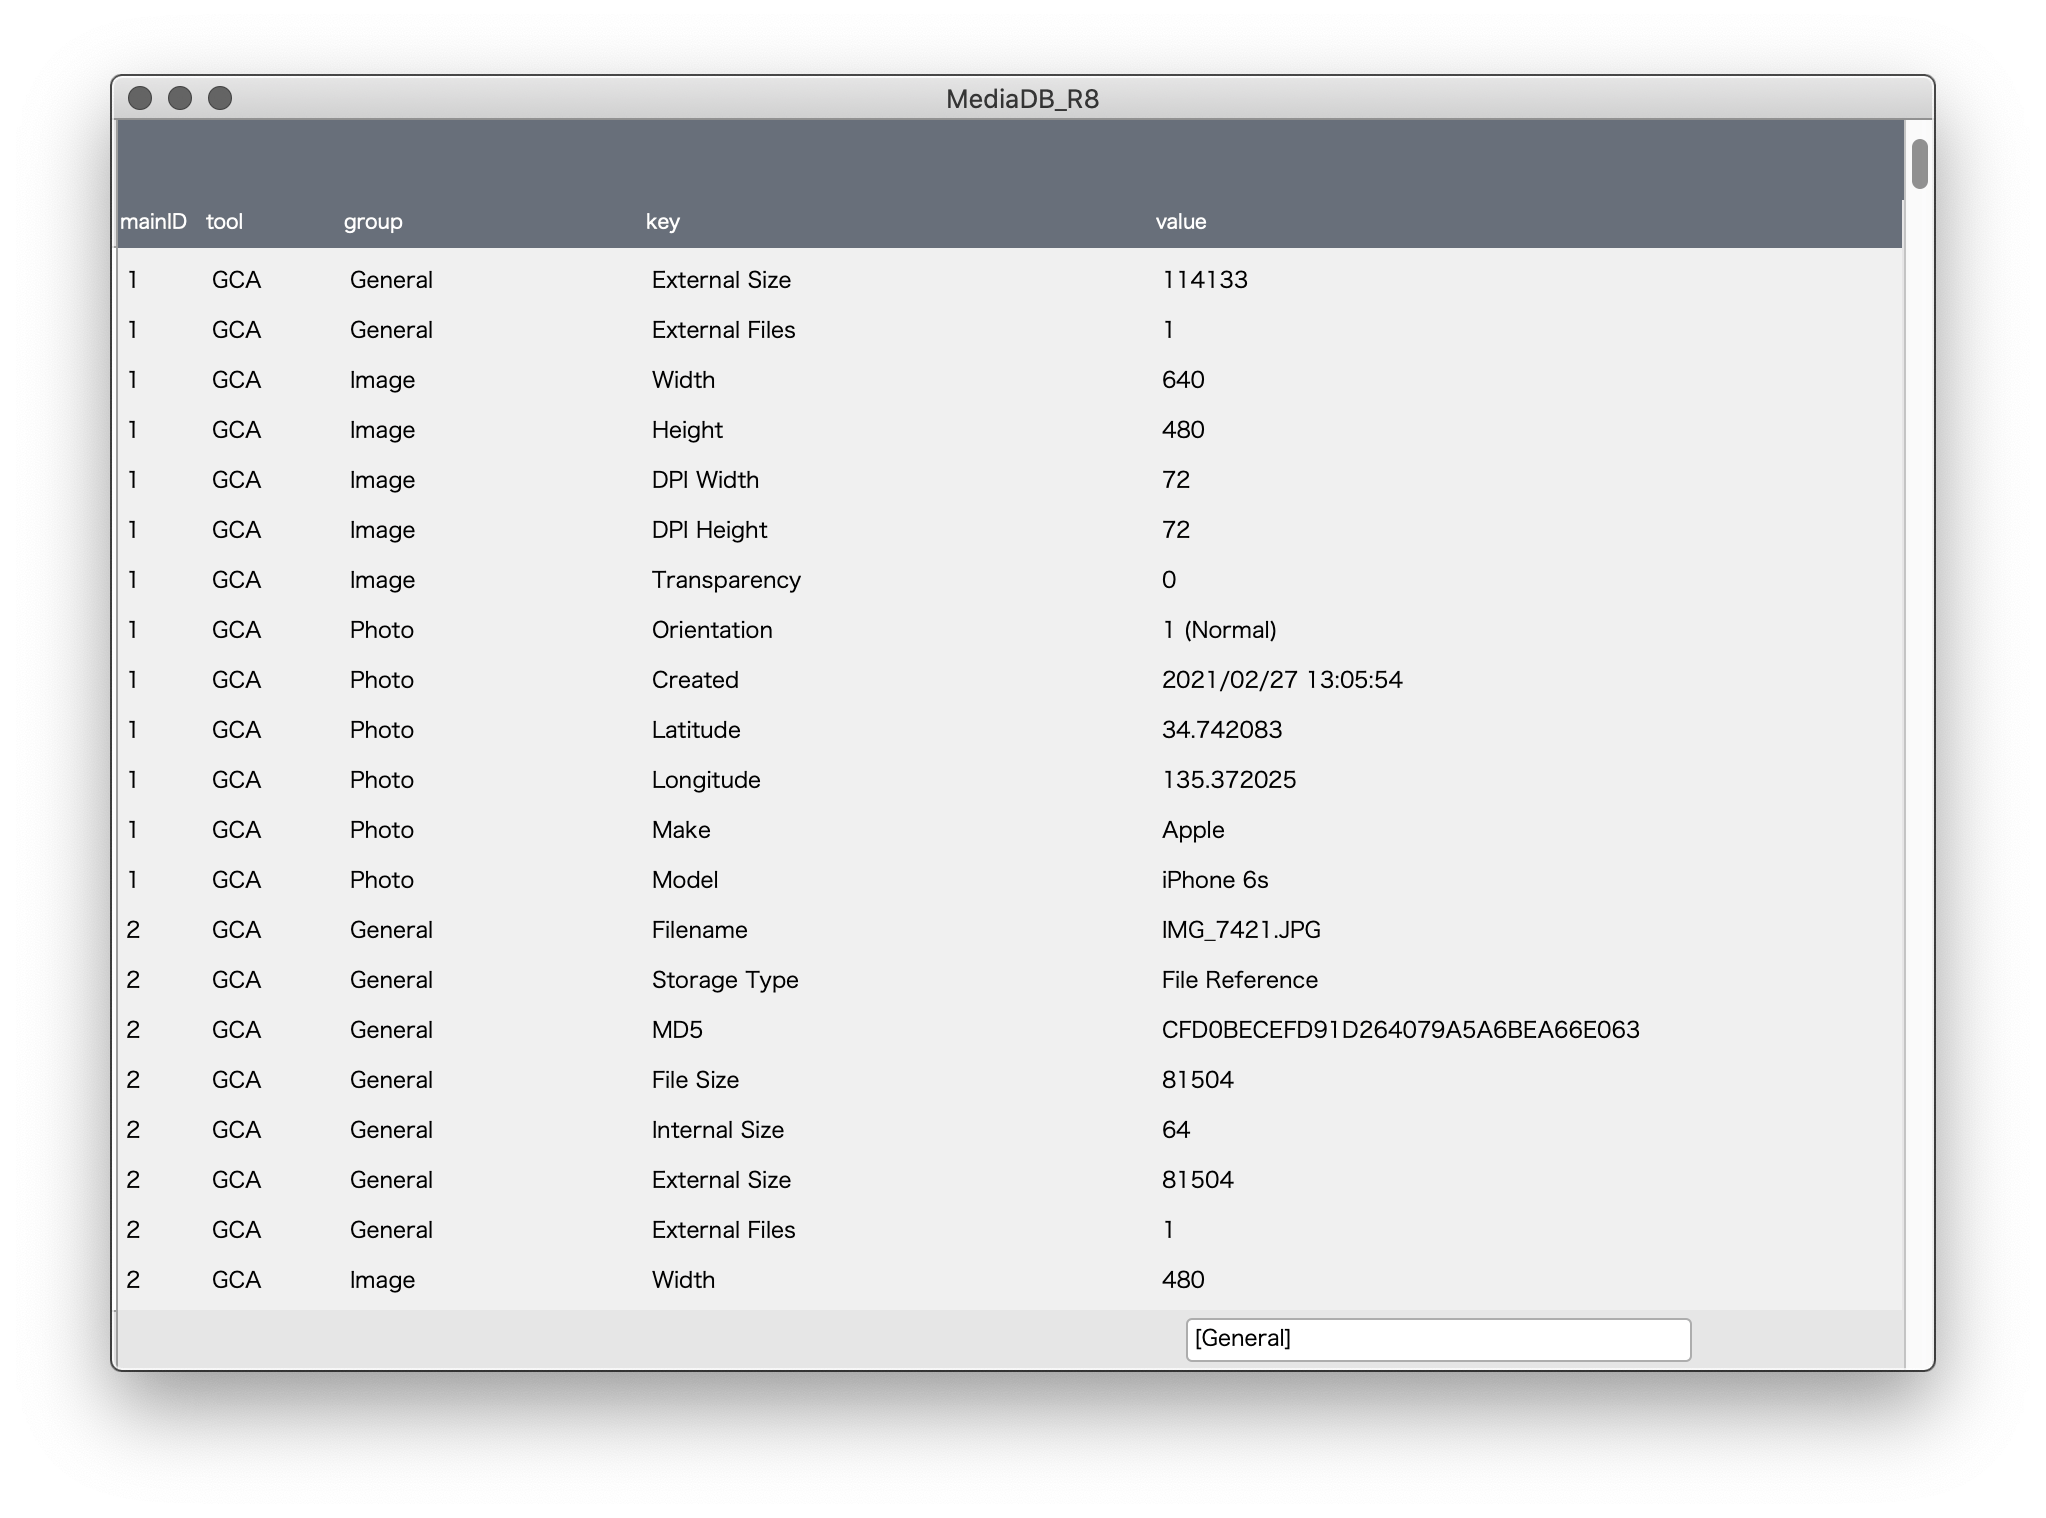2046x1518 pixels.
Task: Click the key column header
Action: pyautogui.click(x=663, y=222)
